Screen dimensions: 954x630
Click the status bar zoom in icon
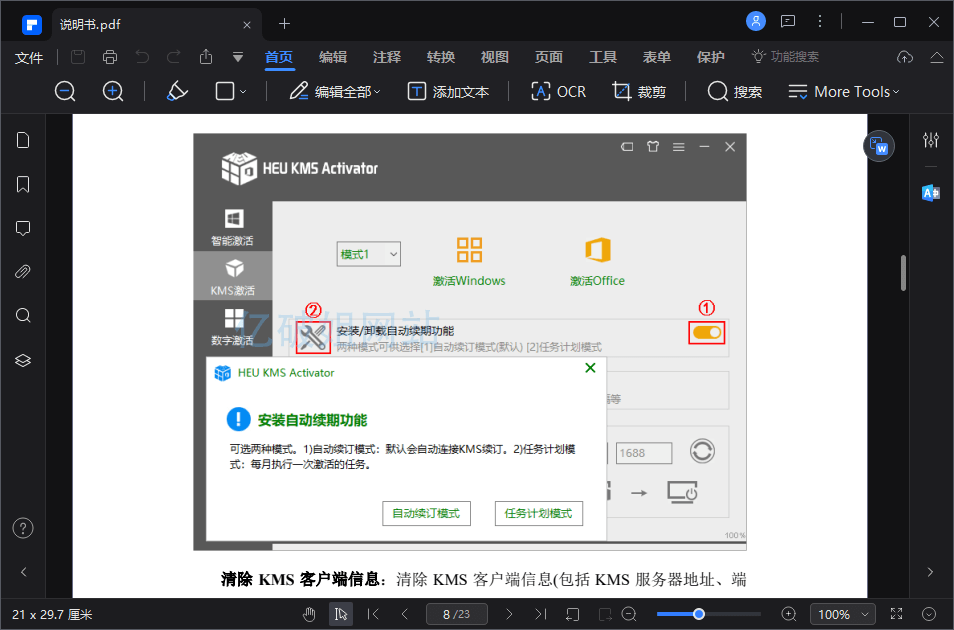(x=789, y=615)
